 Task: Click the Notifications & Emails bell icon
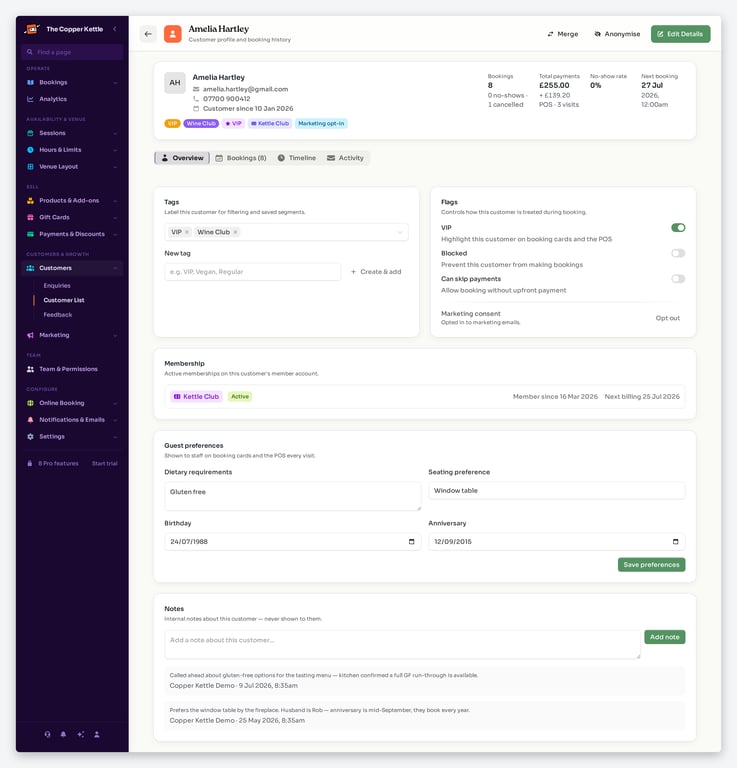tap(30, 420)
